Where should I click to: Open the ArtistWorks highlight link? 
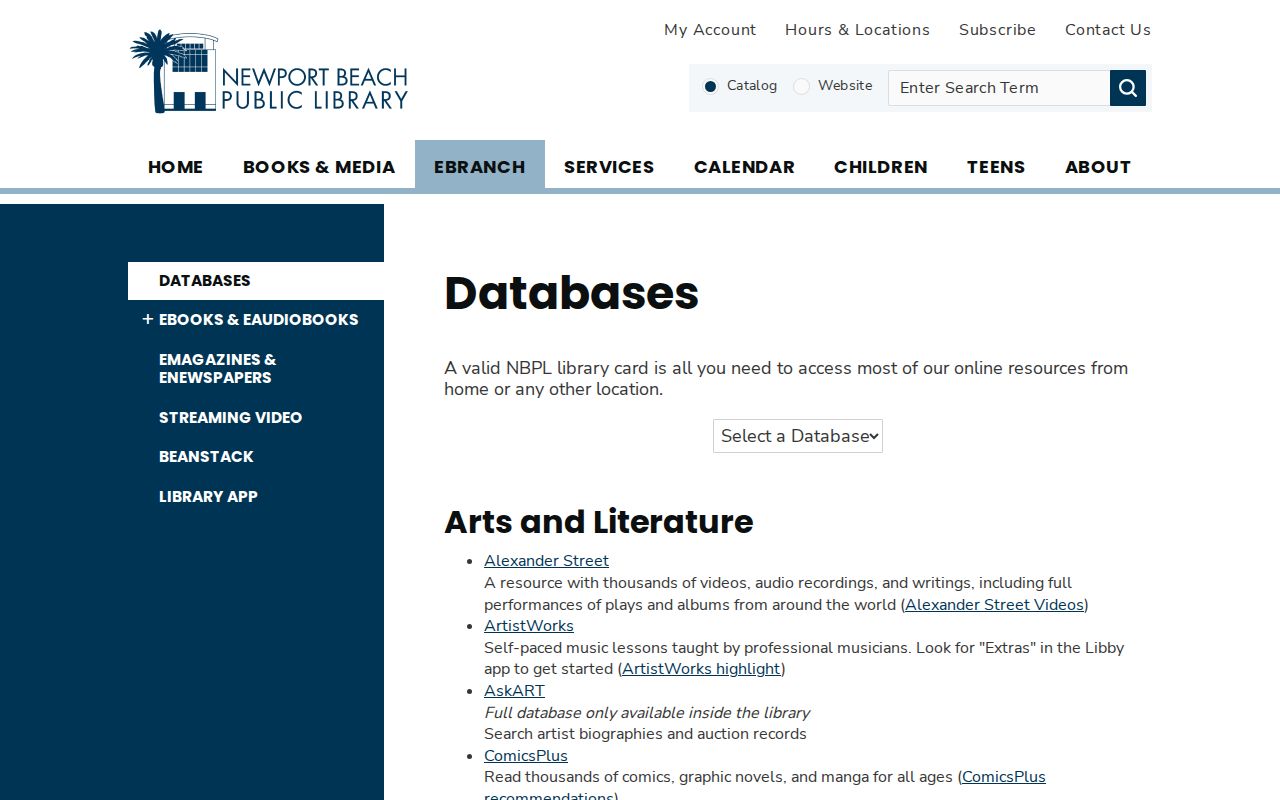tap(701, 669)
